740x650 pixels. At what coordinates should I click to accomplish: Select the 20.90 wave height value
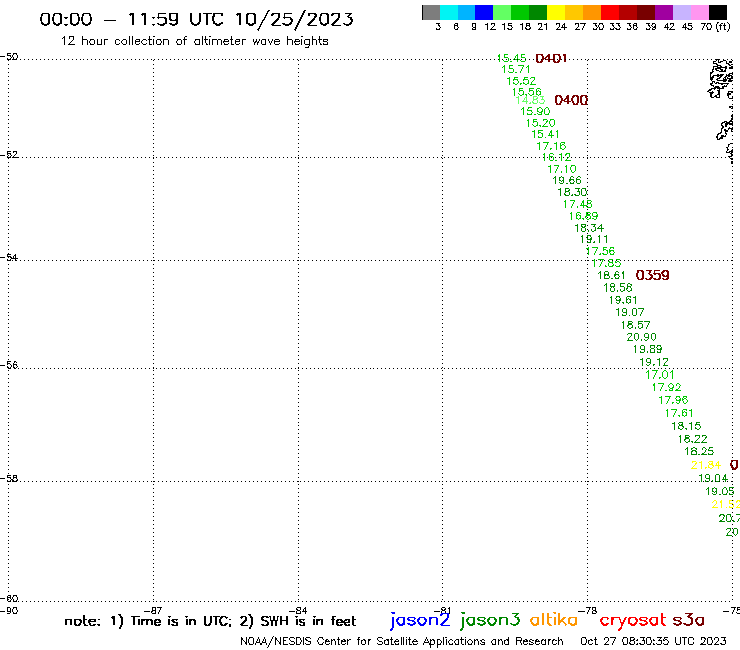[641, 337]
